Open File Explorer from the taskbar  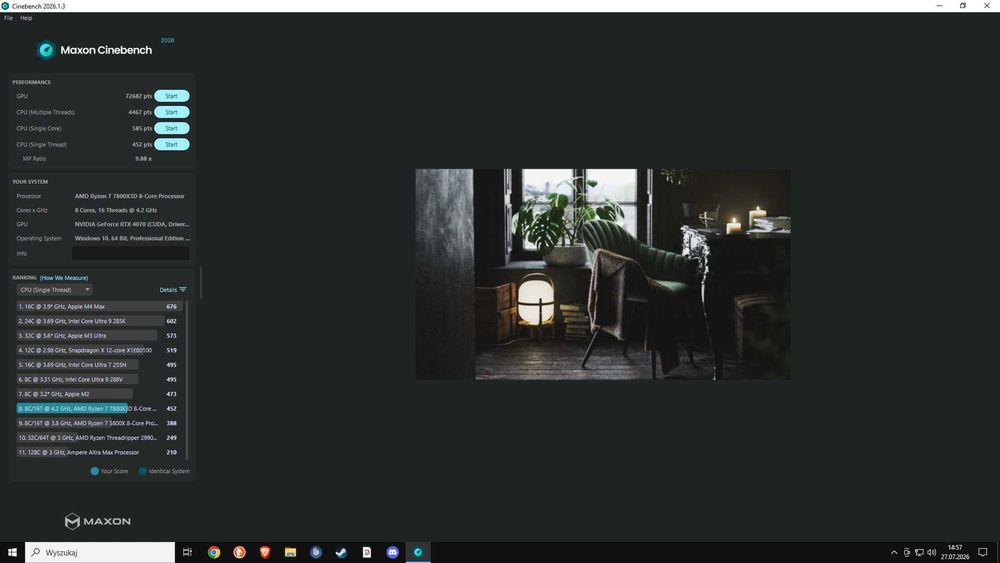[x=290, y=552]
